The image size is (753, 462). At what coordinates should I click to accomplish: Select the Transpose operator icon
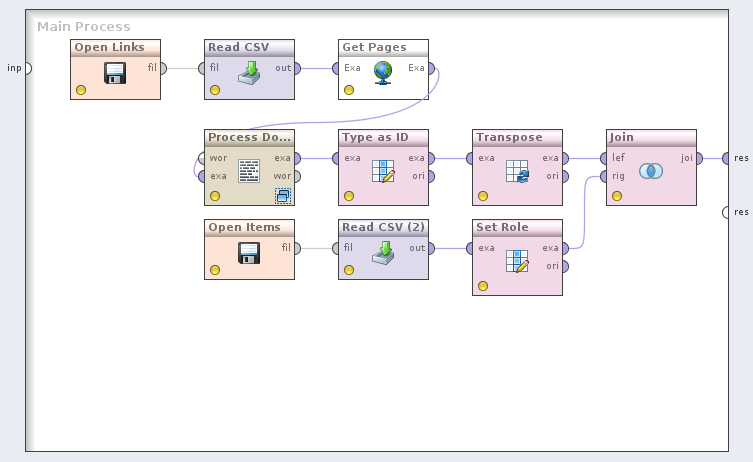click(517, 170)
